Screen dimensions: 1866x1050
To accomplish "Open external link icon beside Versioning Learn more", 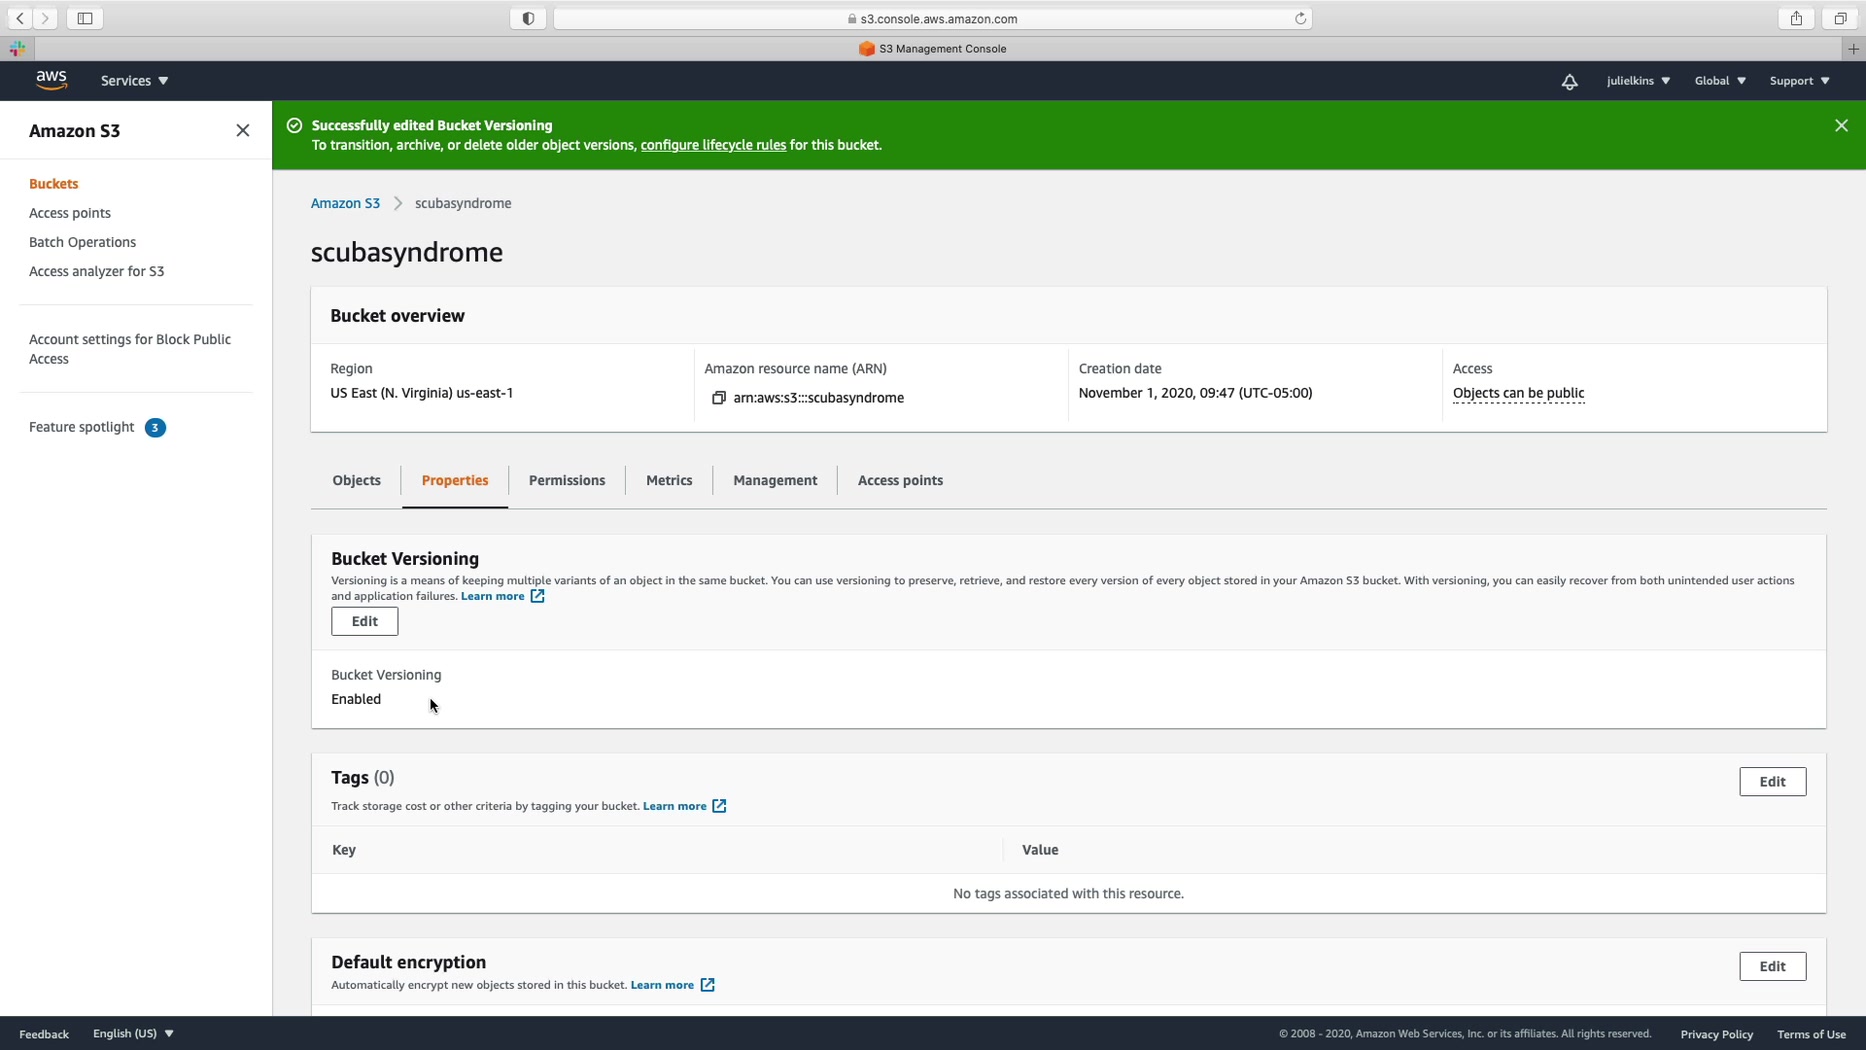I will [x=537, y=596].
